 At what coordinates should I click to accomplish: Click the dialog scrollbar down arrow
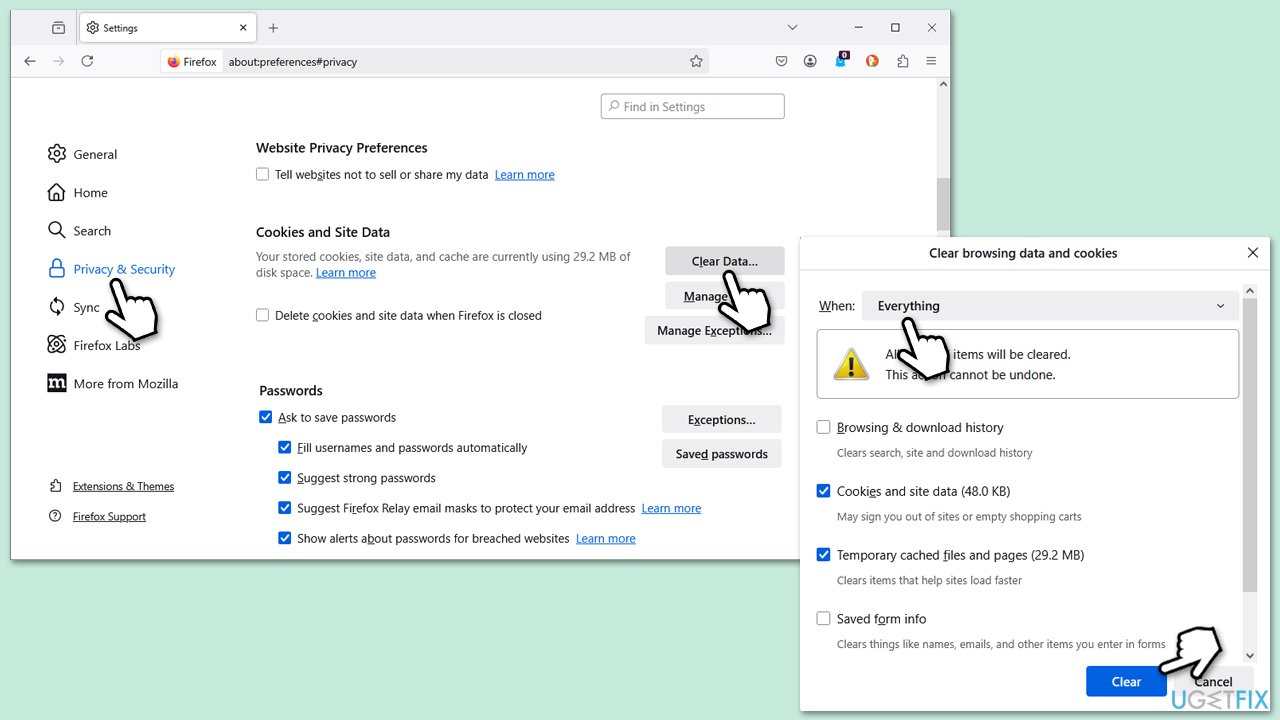click(1249, 655)
